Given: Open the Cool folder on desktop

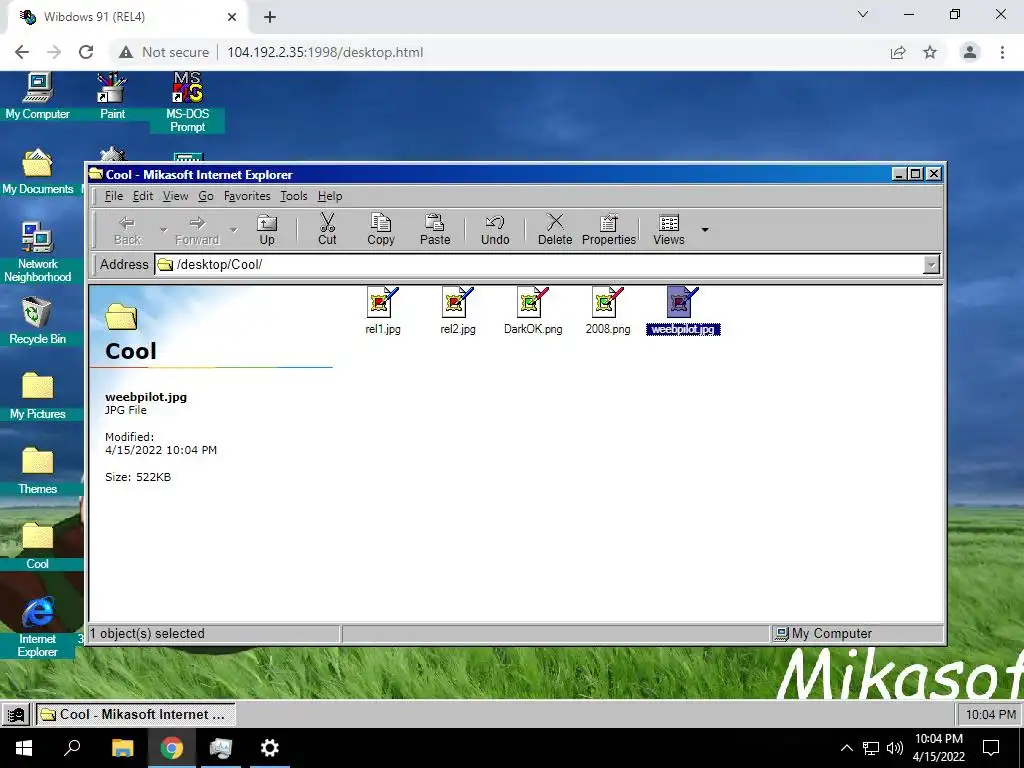Looking at the screenshot, I should point(37,546).
